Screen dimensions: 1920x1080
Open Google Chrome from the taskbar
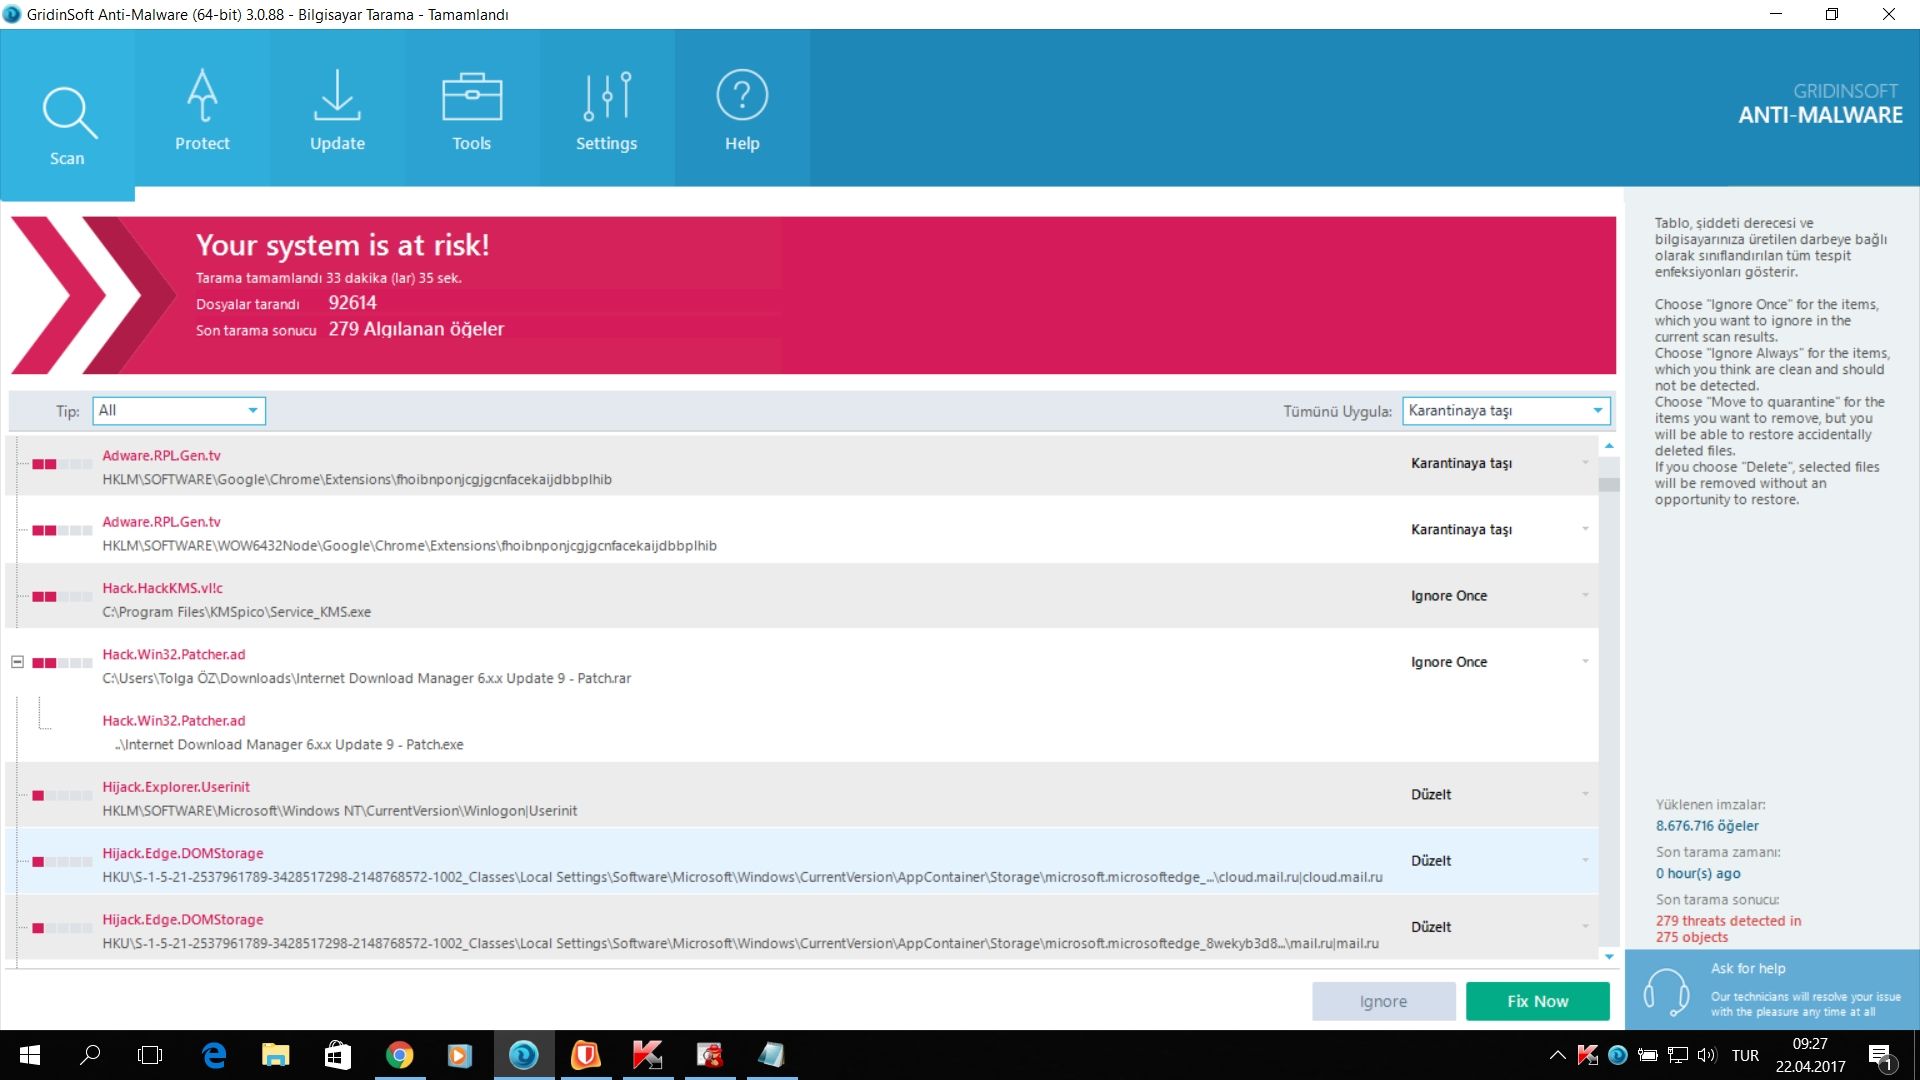[399, 1055]
